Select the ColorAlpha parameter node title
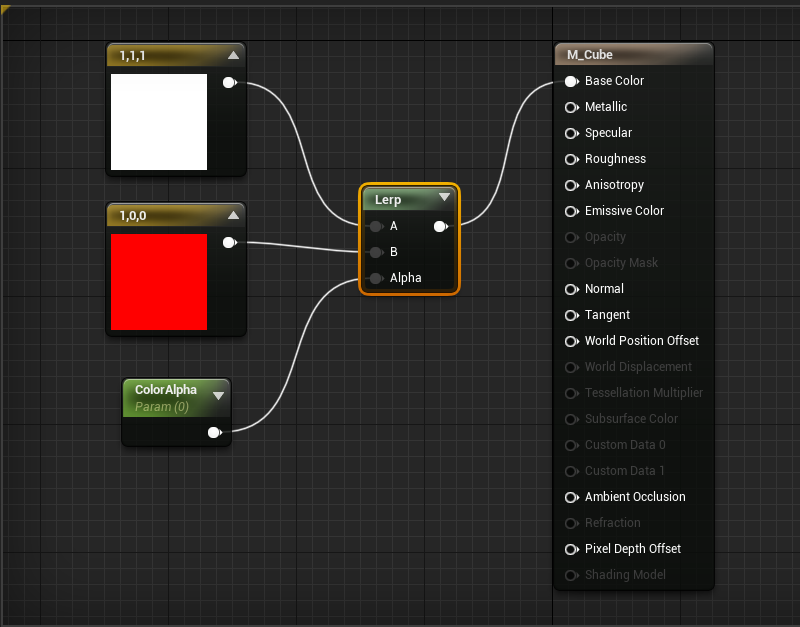The width and height of the screenshot is (800, 627). click(166, 390)
